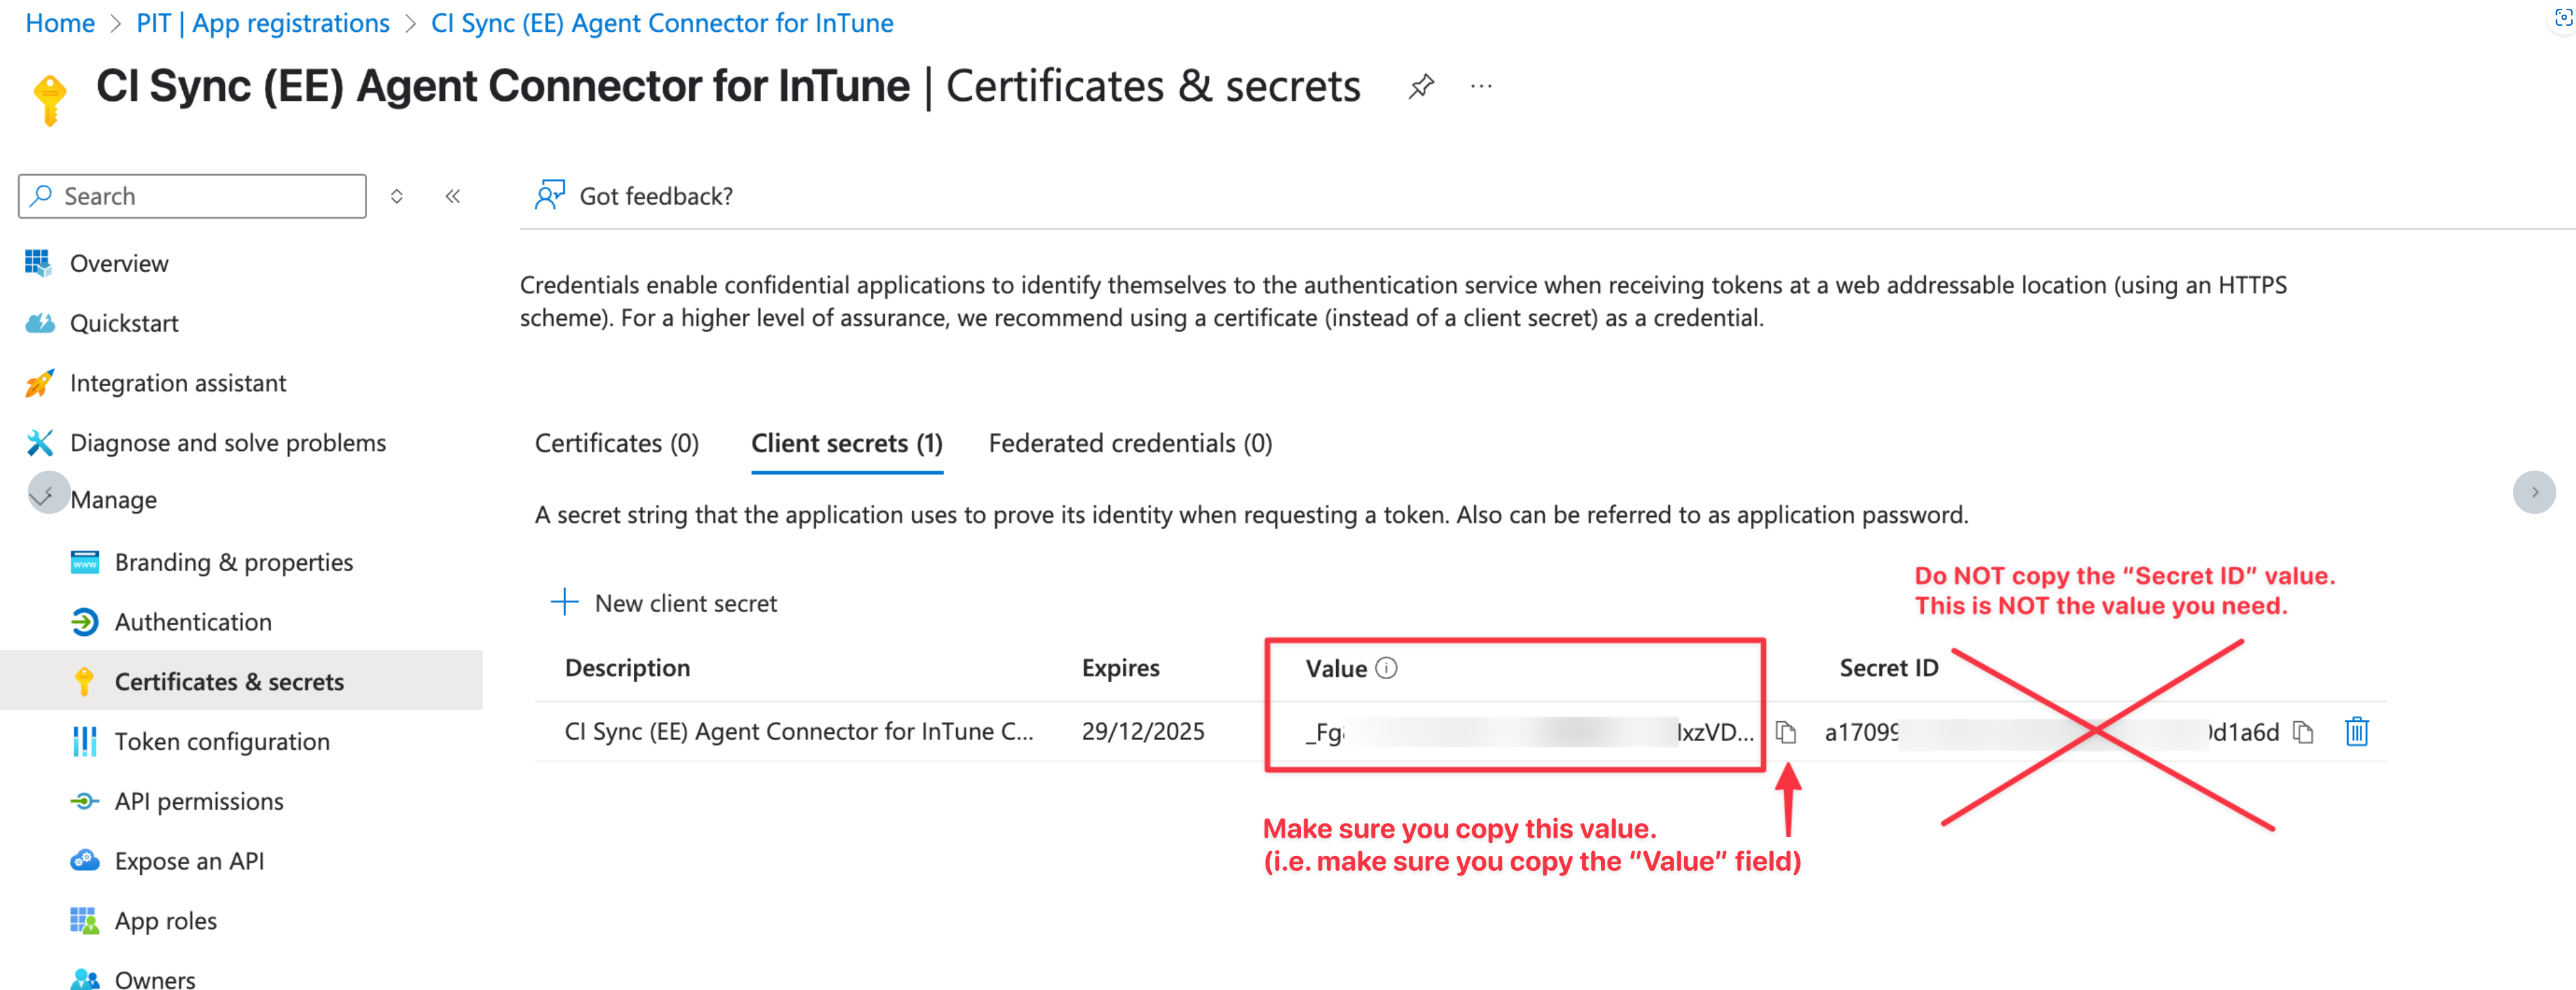This screenshot has height=990, width=2576.
Task: Click the Quickstart cloud icon
Action: click(39, 323)
